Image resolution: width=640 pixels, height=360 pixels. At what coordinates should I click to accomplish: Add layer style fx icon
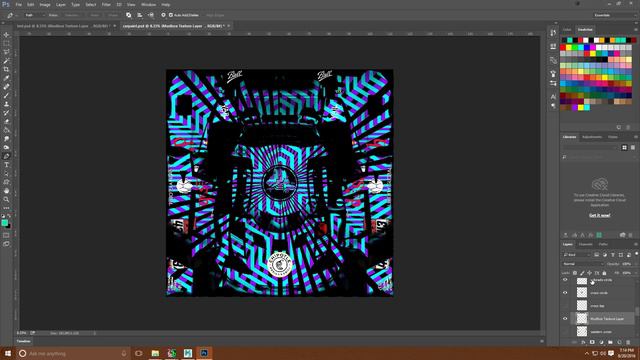[x=583, y=342]
